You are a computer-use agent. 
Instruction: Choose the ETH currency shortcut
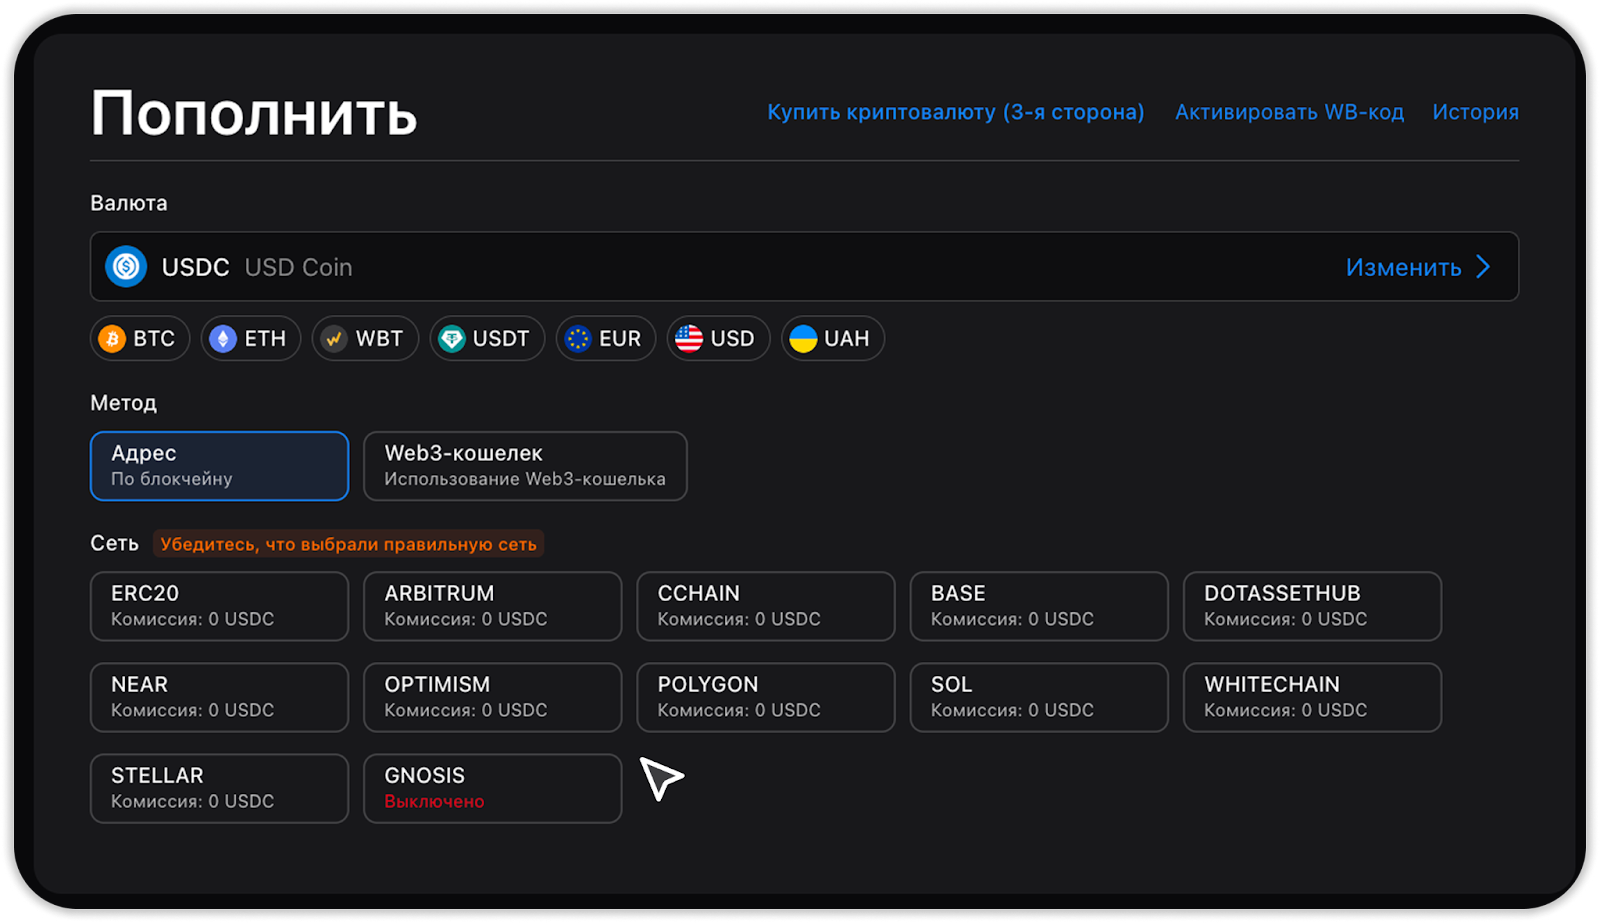click(x=250, y=339)
